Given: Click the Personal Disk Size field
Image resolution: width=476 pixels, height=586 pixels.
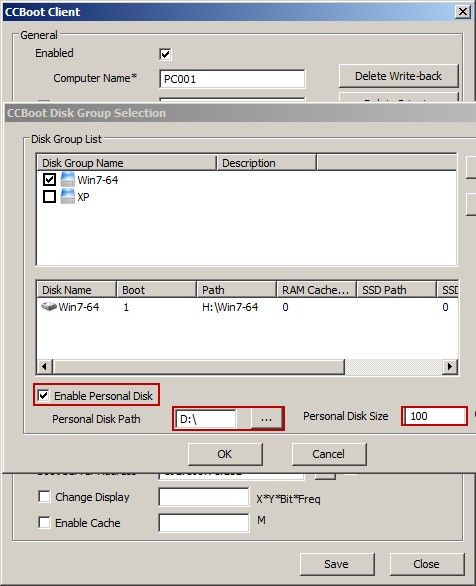Looking at the screenshot, I should coord(435,416).
